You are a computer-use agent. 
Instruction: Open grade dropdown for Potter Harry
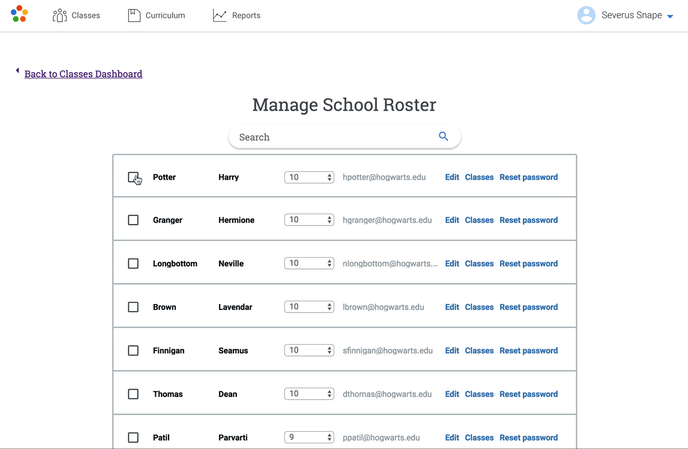click(x=309, y=177)
